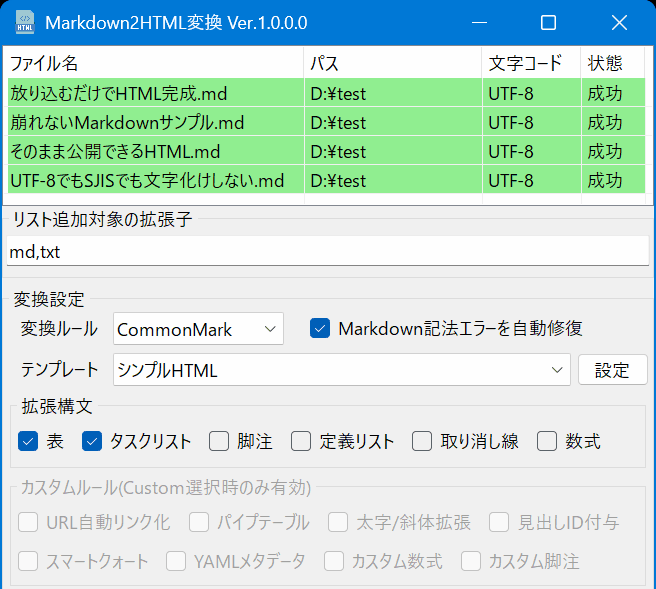Image resolution: width=656 pixels, height=589 pixels.
Task: Enable the 脚注 extension checkbox
Action: 219,441
